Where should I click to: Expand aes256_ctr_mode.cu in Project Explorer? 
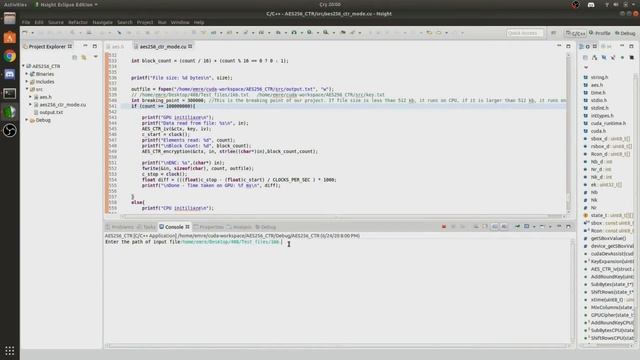(31, 104)
